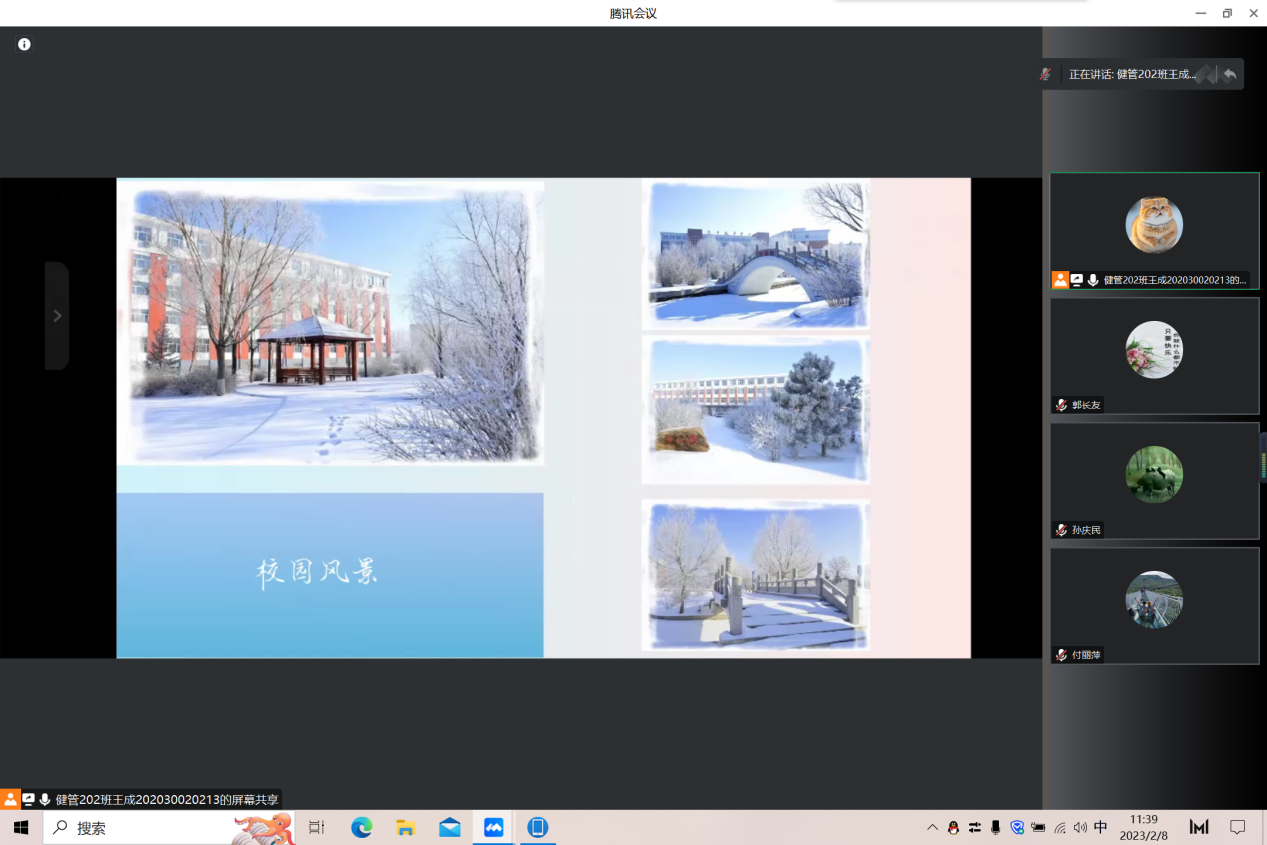Switch to Tencent Meeting taskbar icon
Image resolution: width=1267 pixels, height=845 pixels.
(493, 828)
